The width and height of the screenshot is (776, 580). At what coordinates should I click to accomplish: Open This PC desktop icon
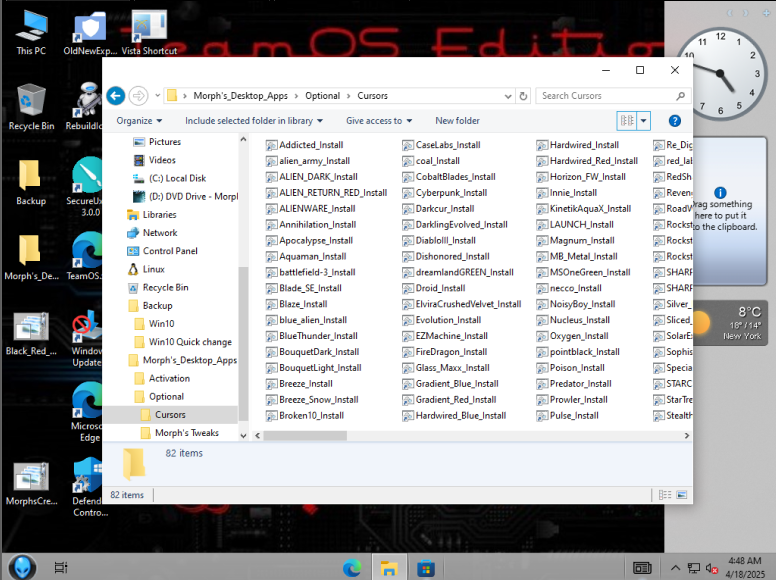(31, 32)
